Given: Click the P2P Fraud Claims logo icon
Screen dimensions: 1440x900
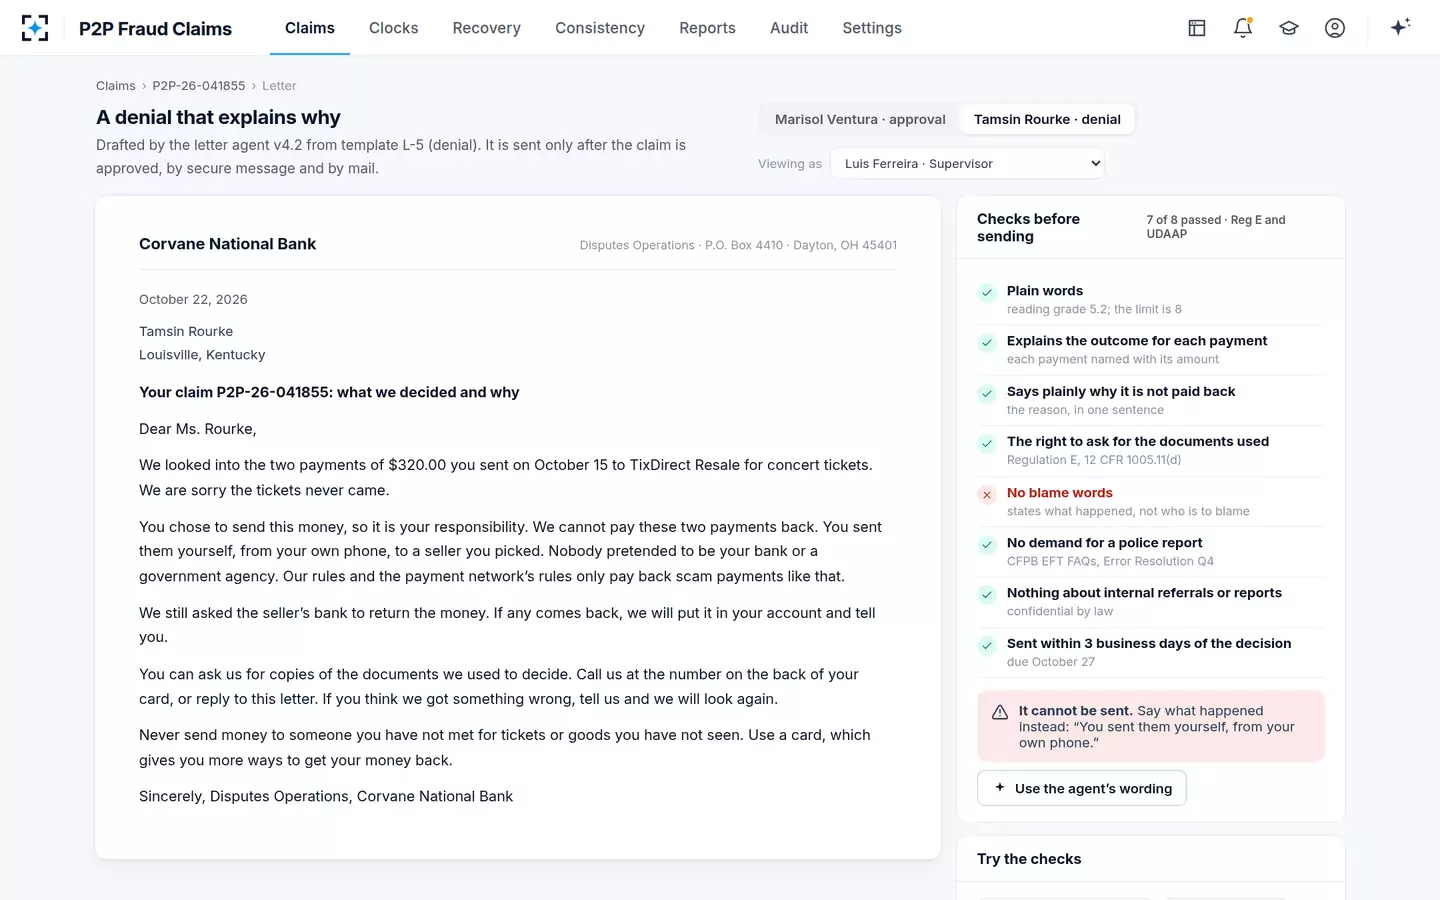Looking at the screenshot, I should coord(35,28).
